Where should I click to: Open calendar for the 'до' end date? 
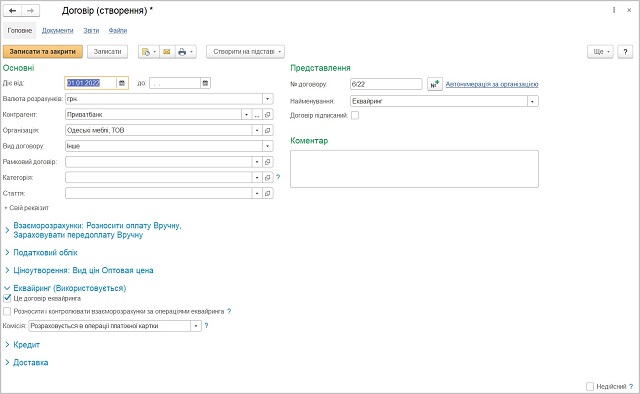[x=206, y=83]
